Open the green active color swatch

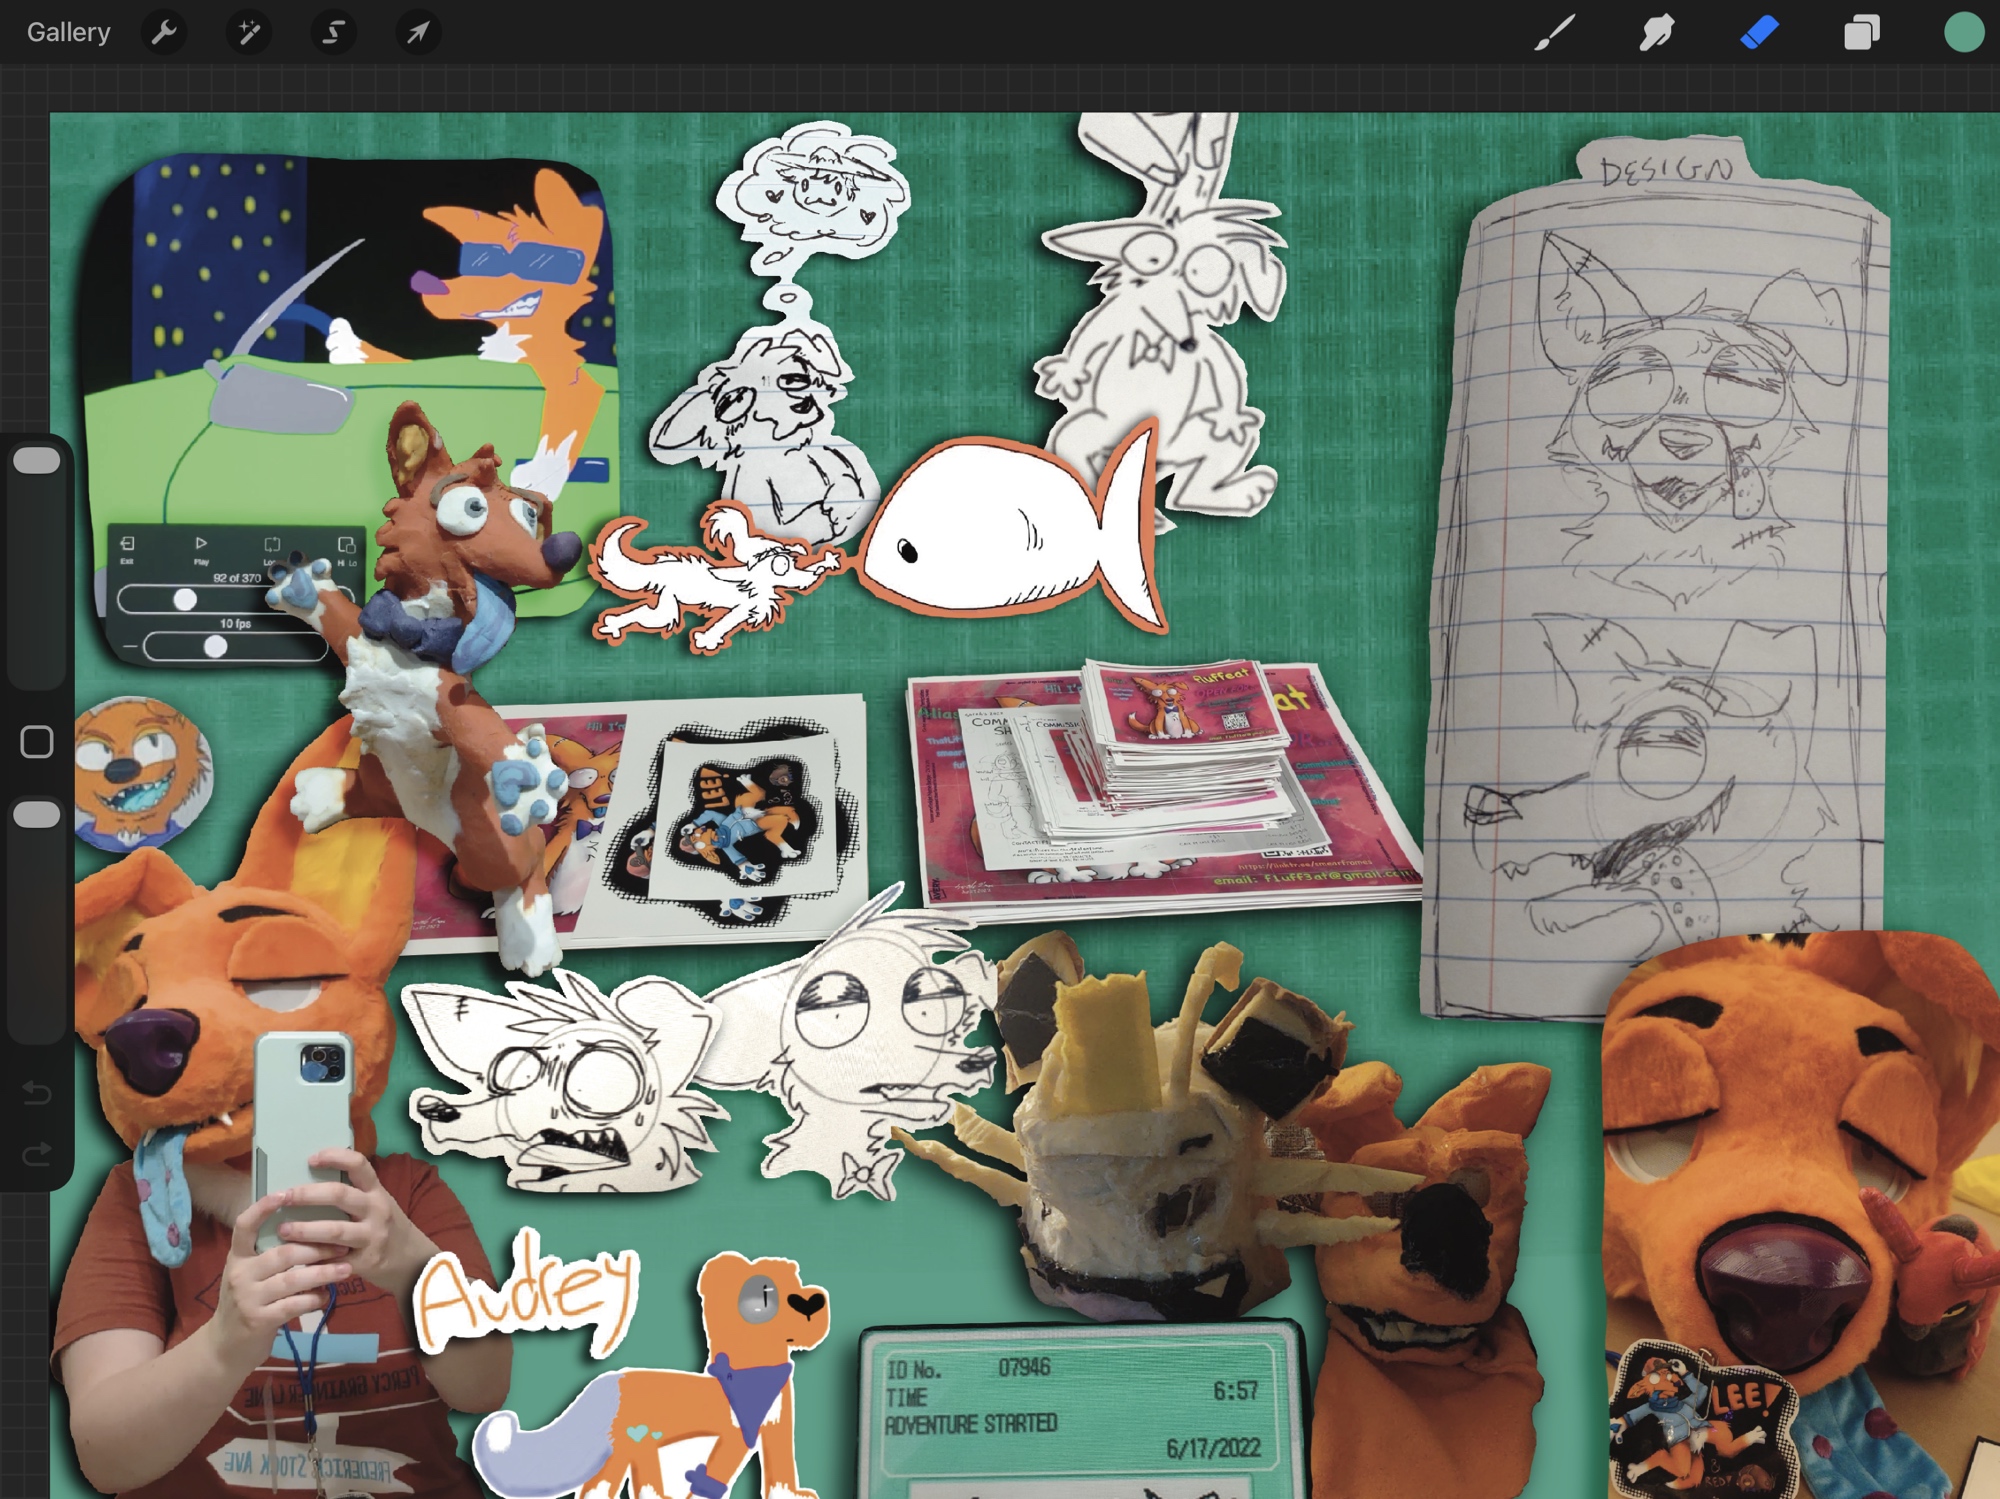[x=1963, y=33]
